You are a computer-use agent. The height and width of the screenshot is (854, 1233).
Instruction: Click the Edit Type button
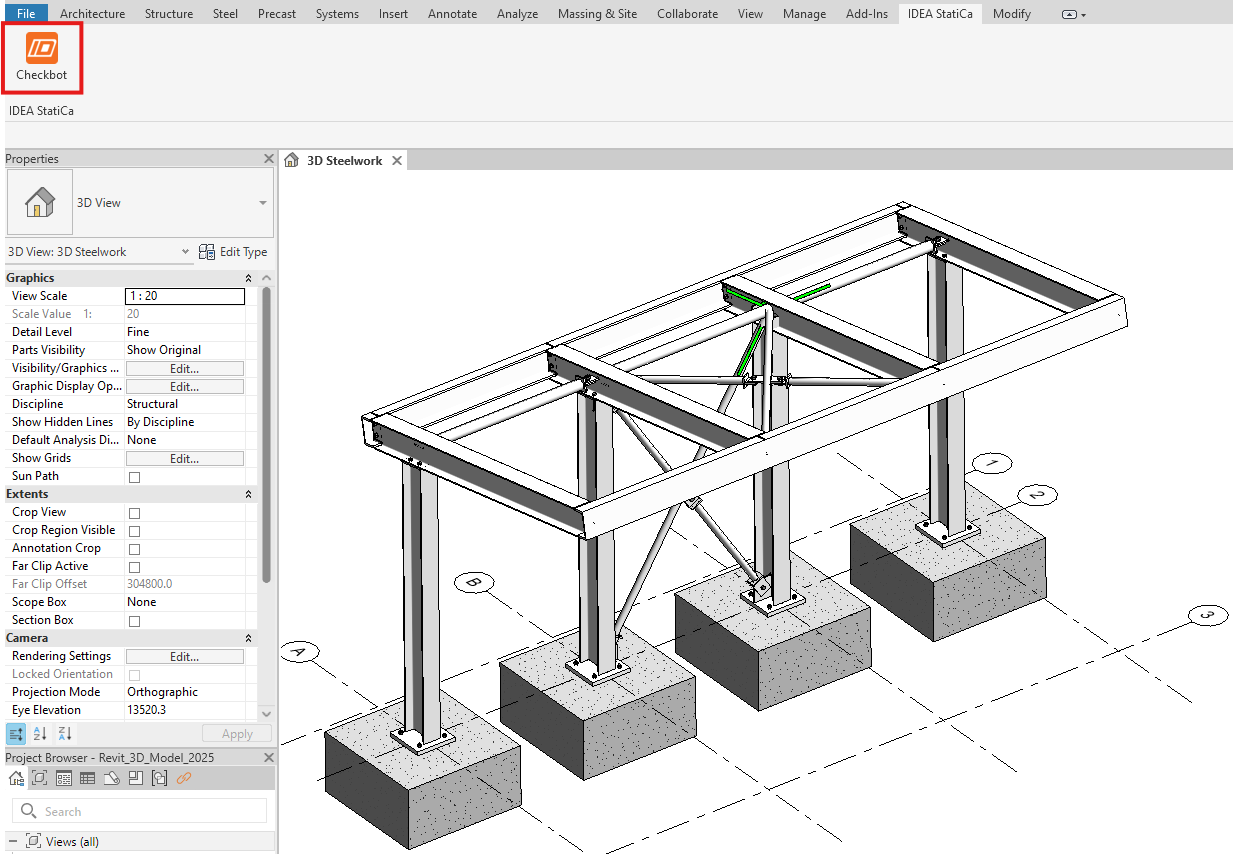point(233,252)
